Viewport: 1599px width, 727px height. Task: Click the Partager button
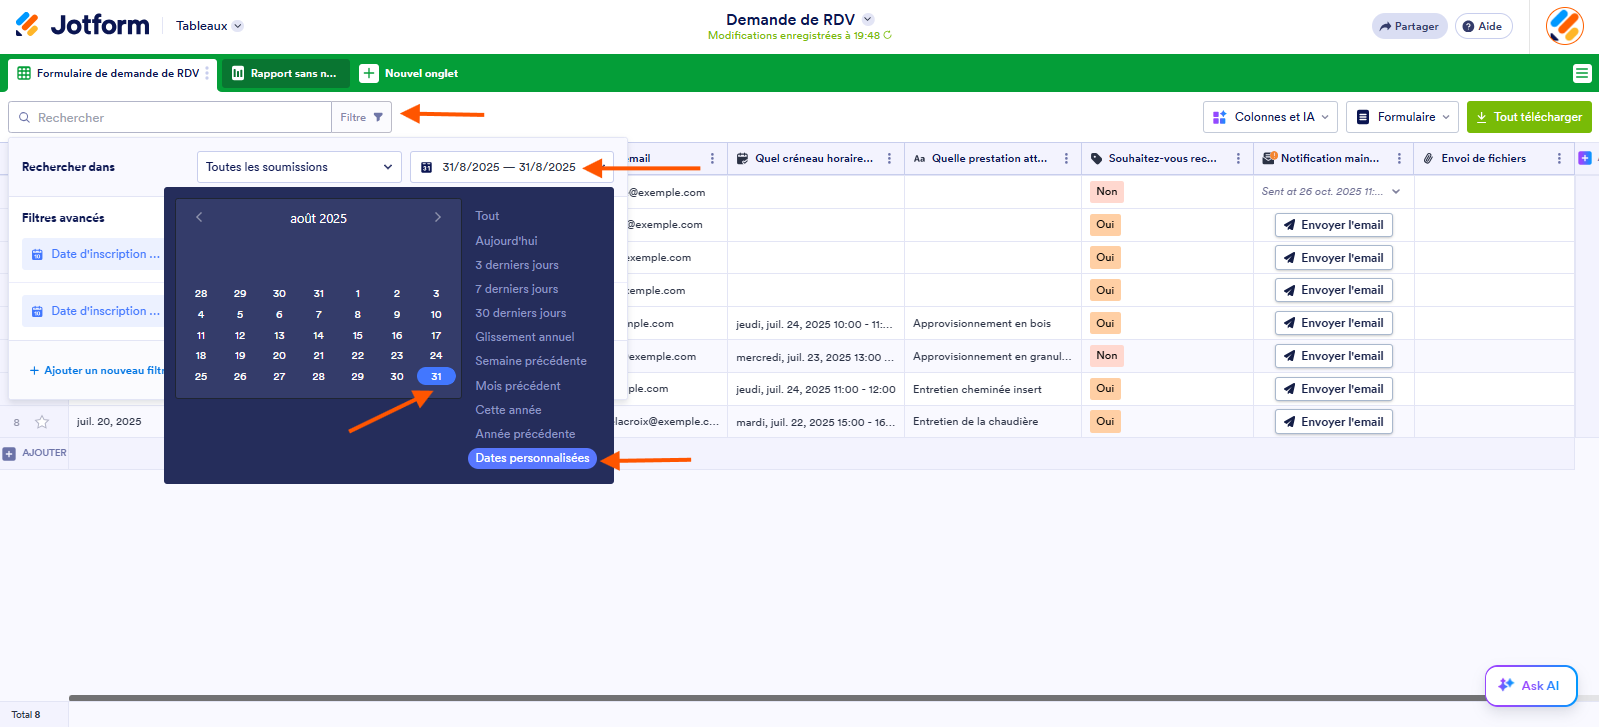click(1408, 26)
